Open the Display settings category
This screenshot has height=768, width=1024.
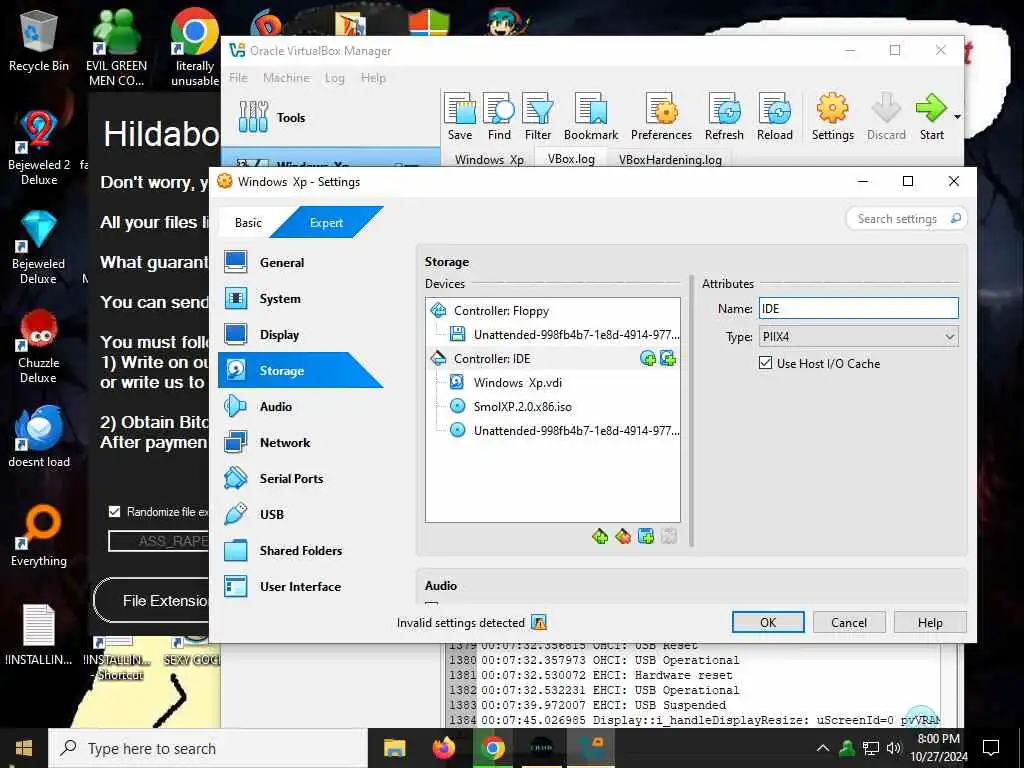point(300,334)
